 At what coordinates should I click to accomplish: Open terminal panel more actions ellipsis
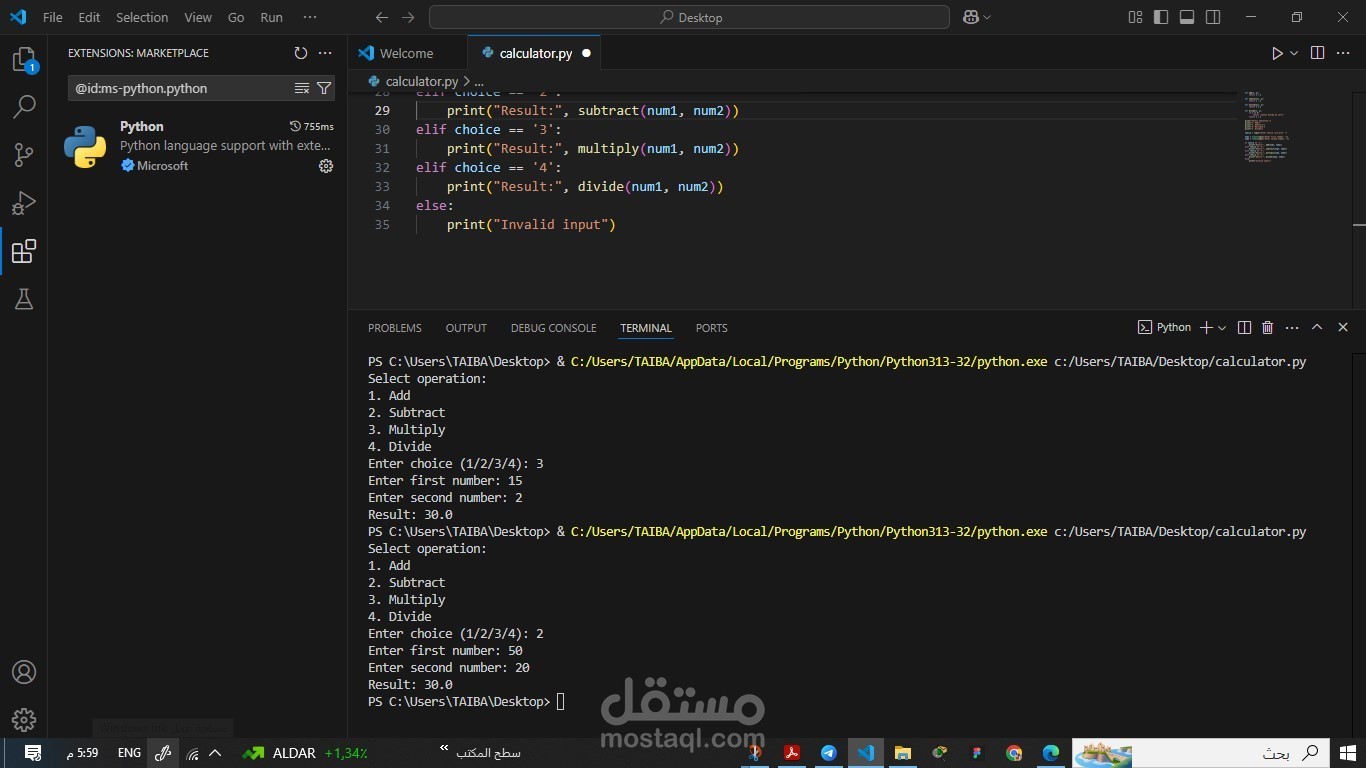click(x=1292, y=327)
